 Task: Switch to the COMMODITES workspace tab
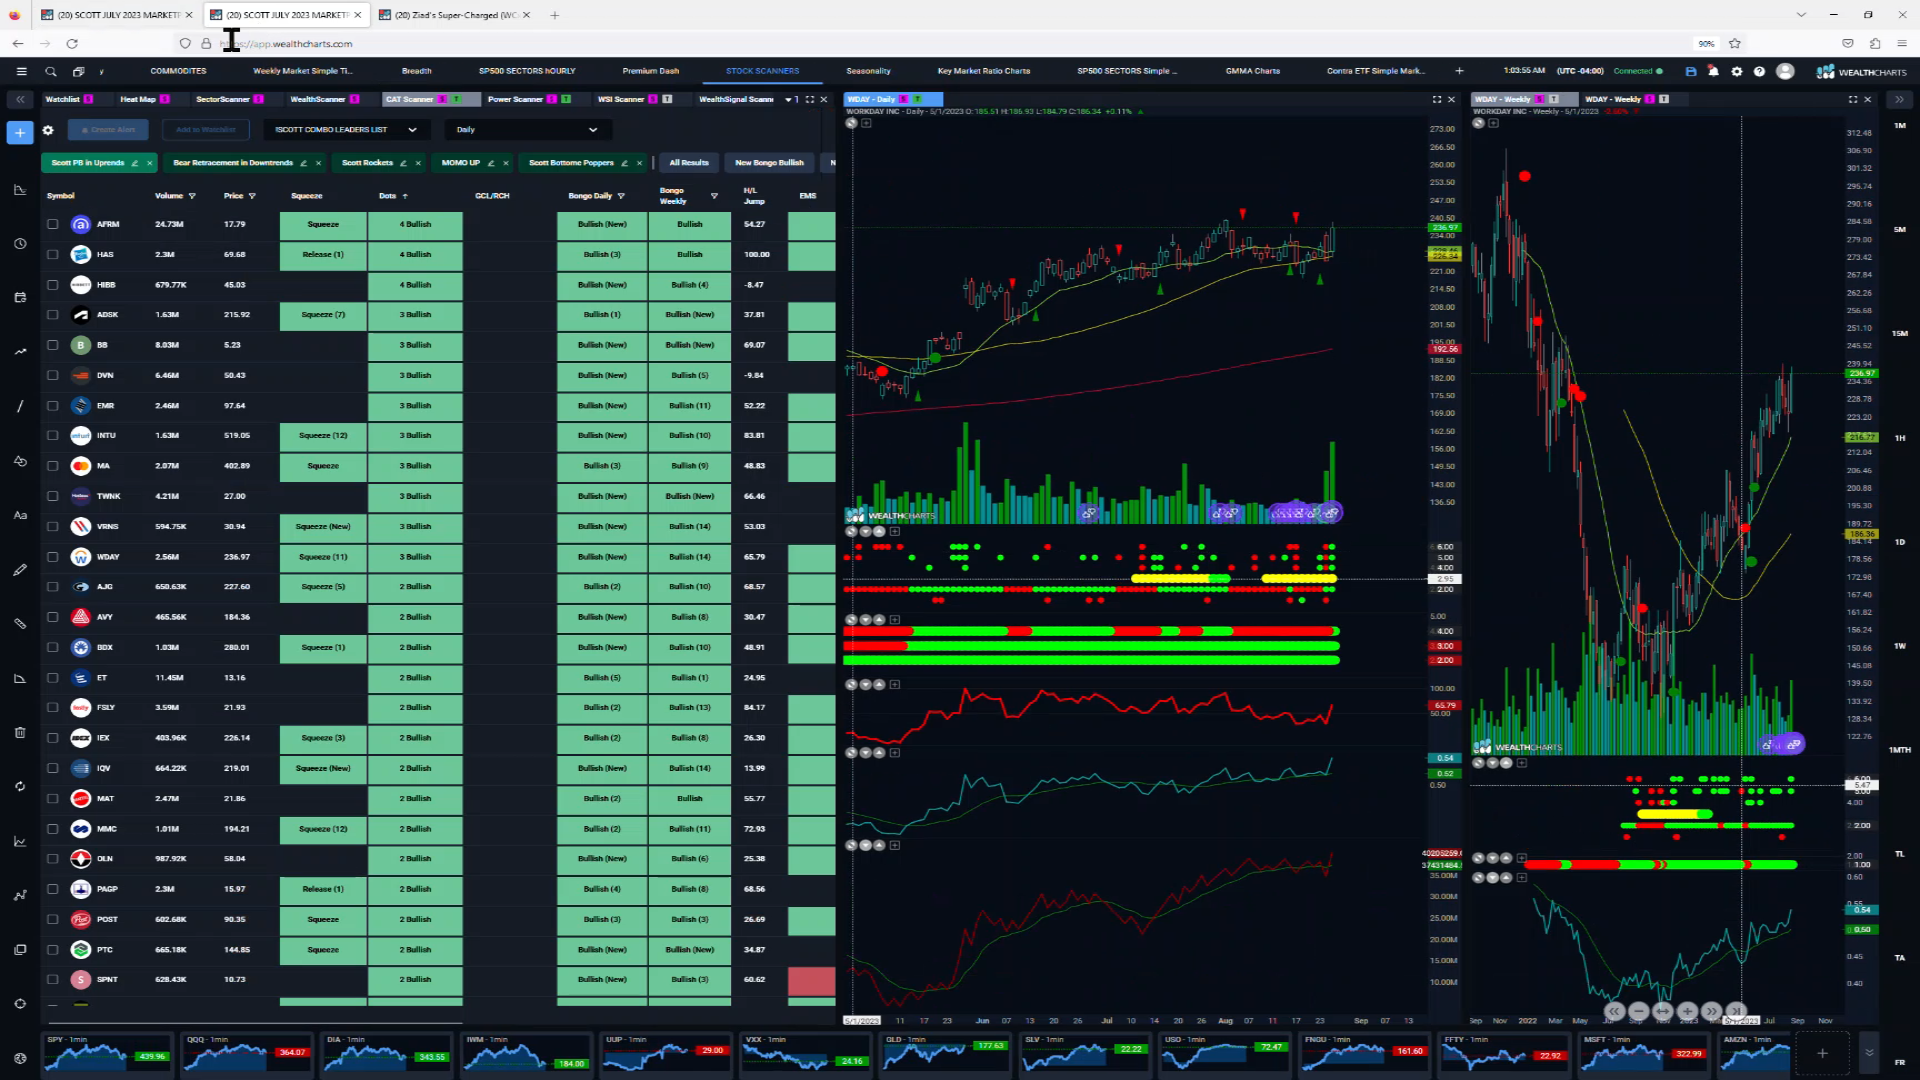[x=178, y=71]
